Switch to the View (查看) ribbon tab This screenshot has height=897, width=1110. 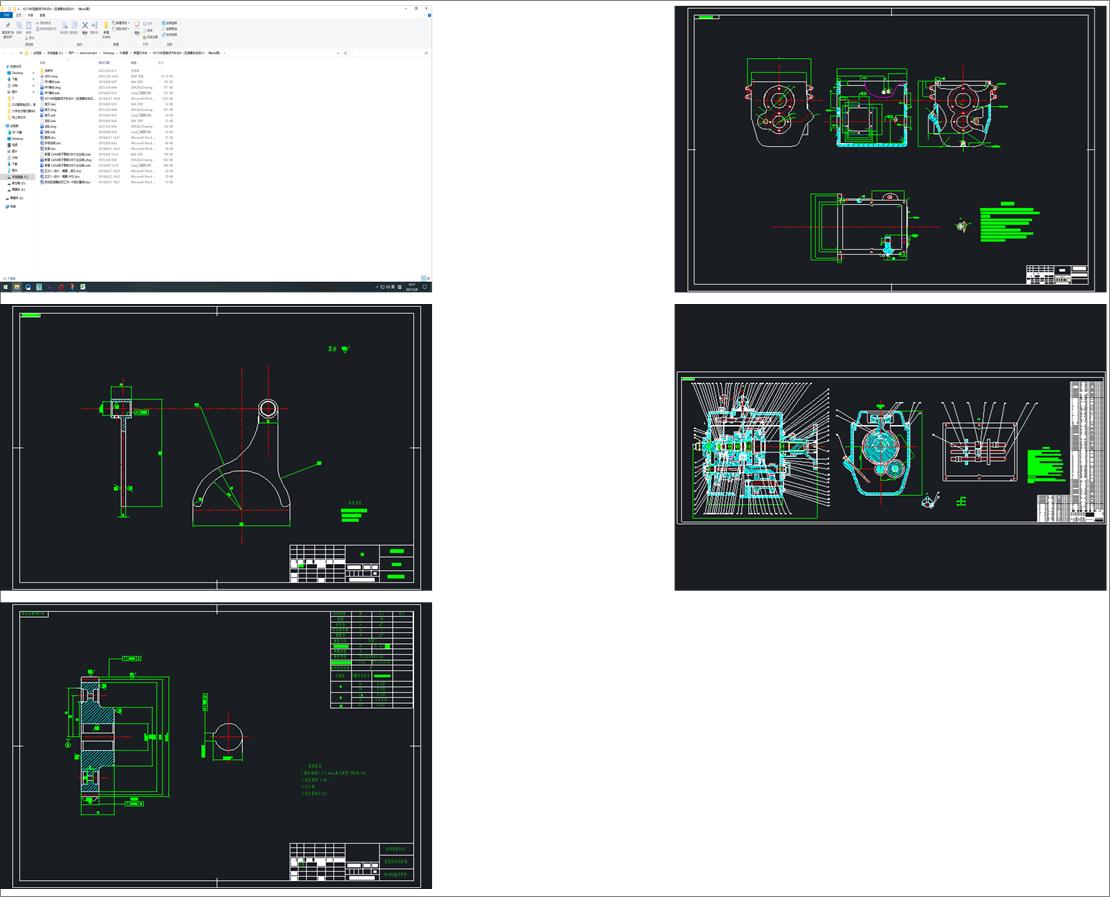pos(42,15)
